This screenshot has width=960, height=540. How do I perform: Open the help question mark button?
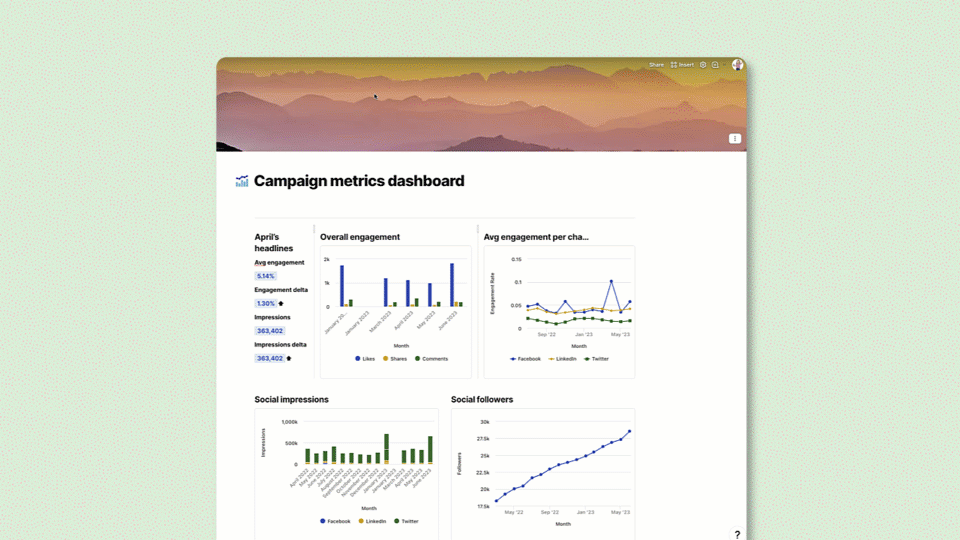pos(737,534)
